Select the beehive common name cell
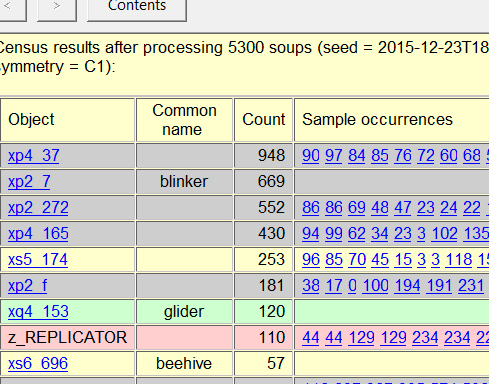 184,364
